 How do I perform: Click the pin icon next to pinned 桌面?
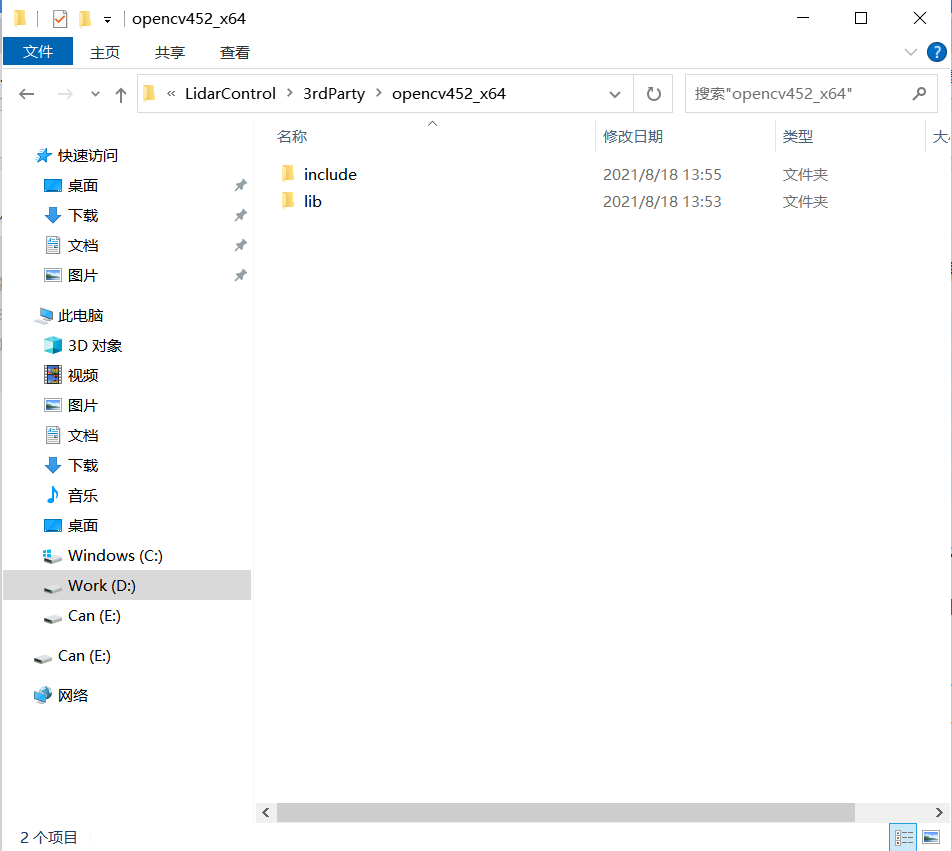[x=240, y=185]
